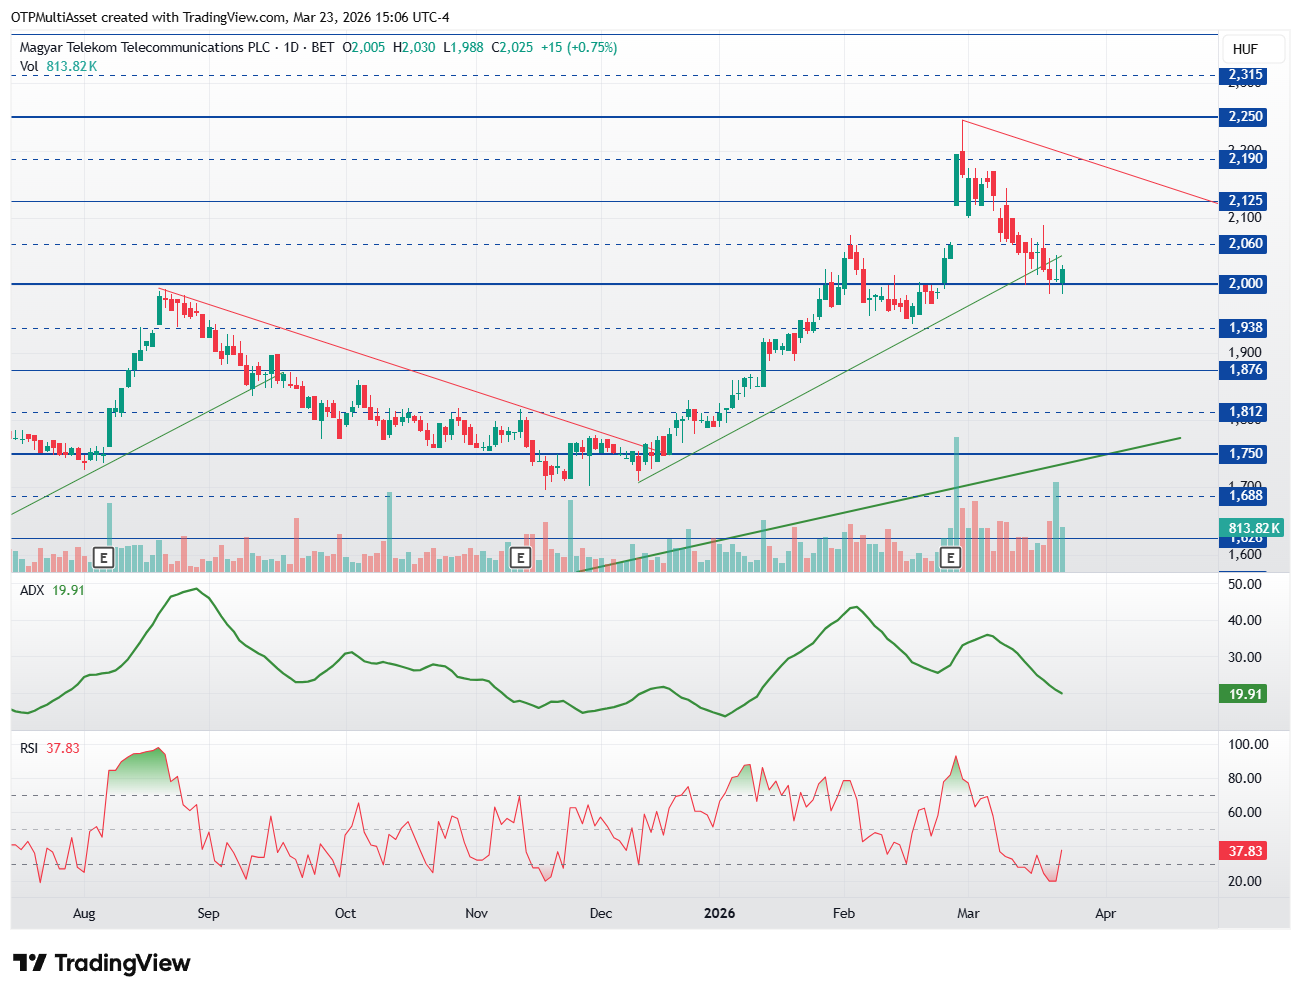Screen dimensions: 1301x997
Task: Click the open value O2,005
Action: pos(364,47)
